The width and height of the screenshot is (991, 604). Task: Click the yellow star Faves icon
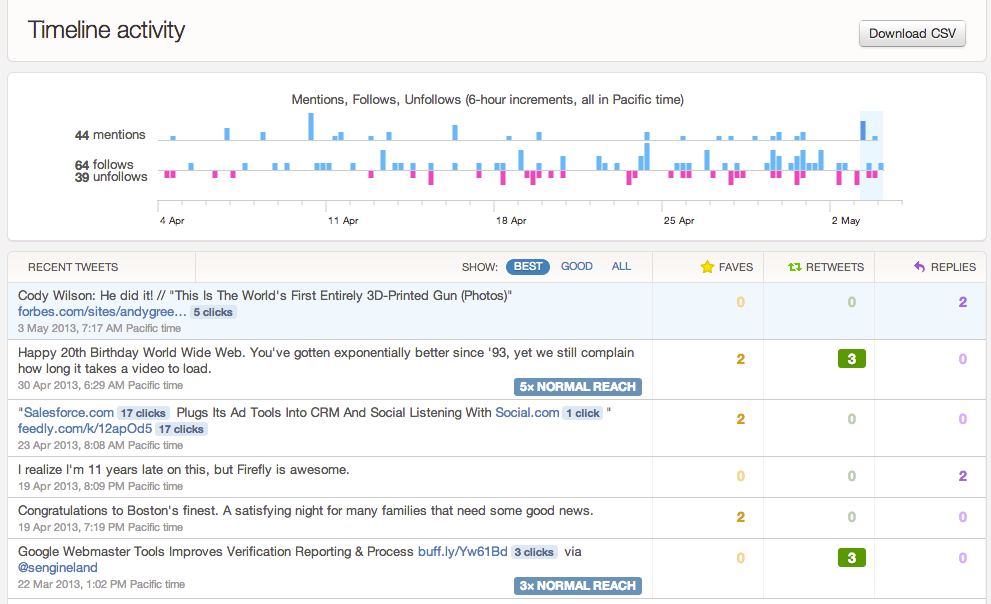(707, 267)
